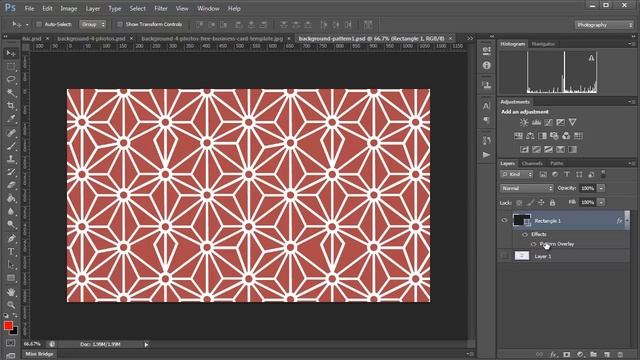Open the Normal blend mode dropdown
Viewport: 640px width, 360px height.
(x=527, y=188)
